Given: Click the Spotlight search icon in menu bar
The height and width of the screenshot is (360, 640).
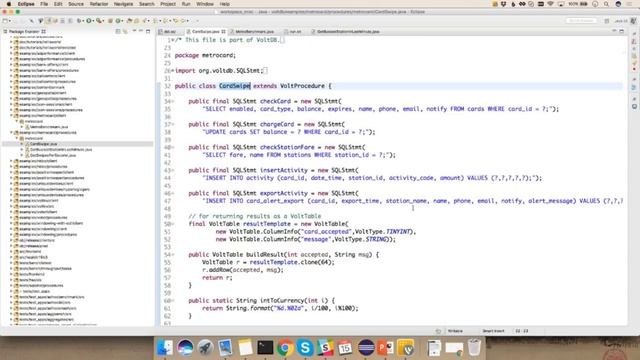Looking at the screenshot, I should pos(607,4).
